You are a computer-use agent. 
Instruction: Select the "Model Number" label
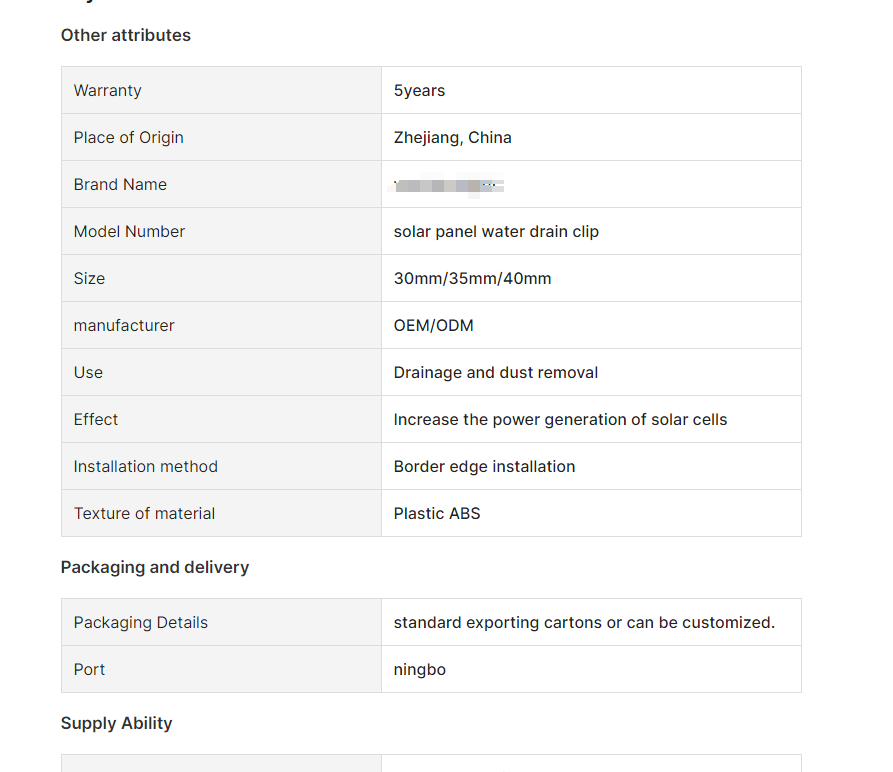129,231
